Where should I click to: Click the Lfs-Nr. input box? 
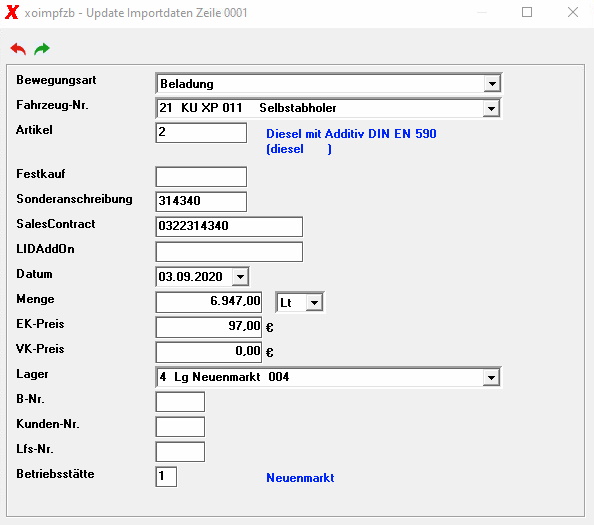(180, 452)
